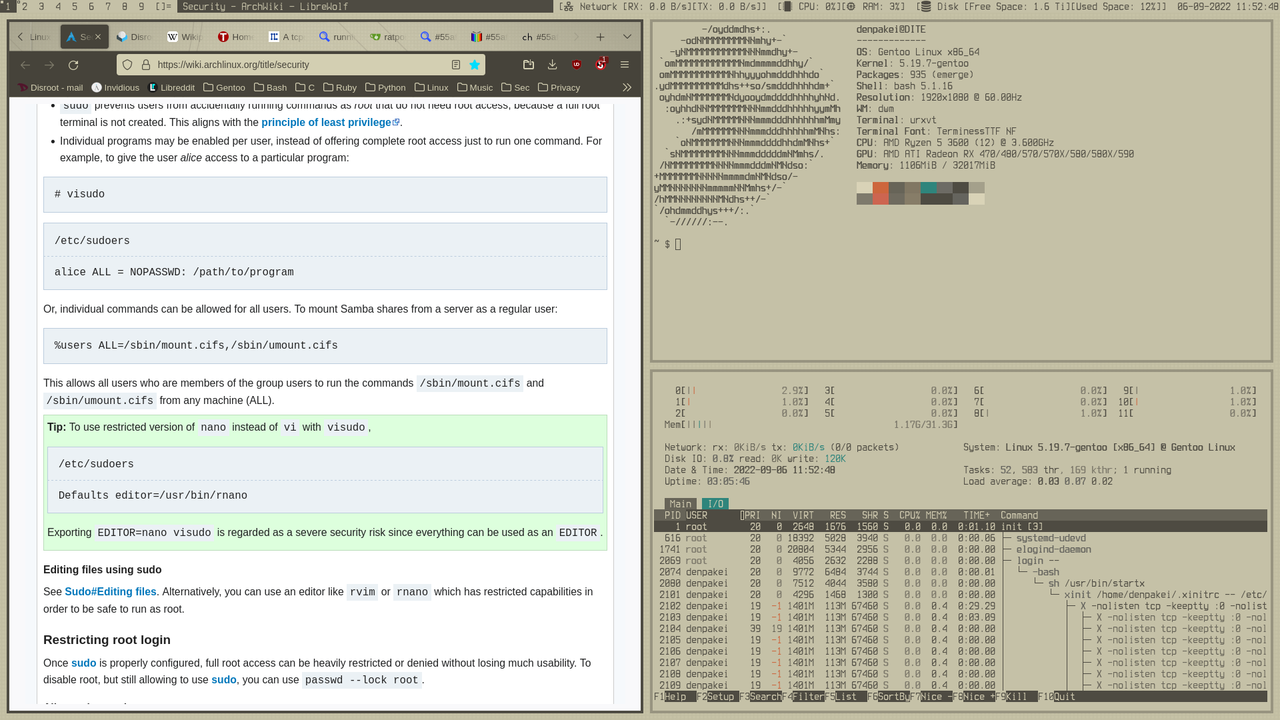This screenshot has height=720, width=1280.
Task: Switch to the 'A tcp' tab
Action: click(x=287, y=37)
